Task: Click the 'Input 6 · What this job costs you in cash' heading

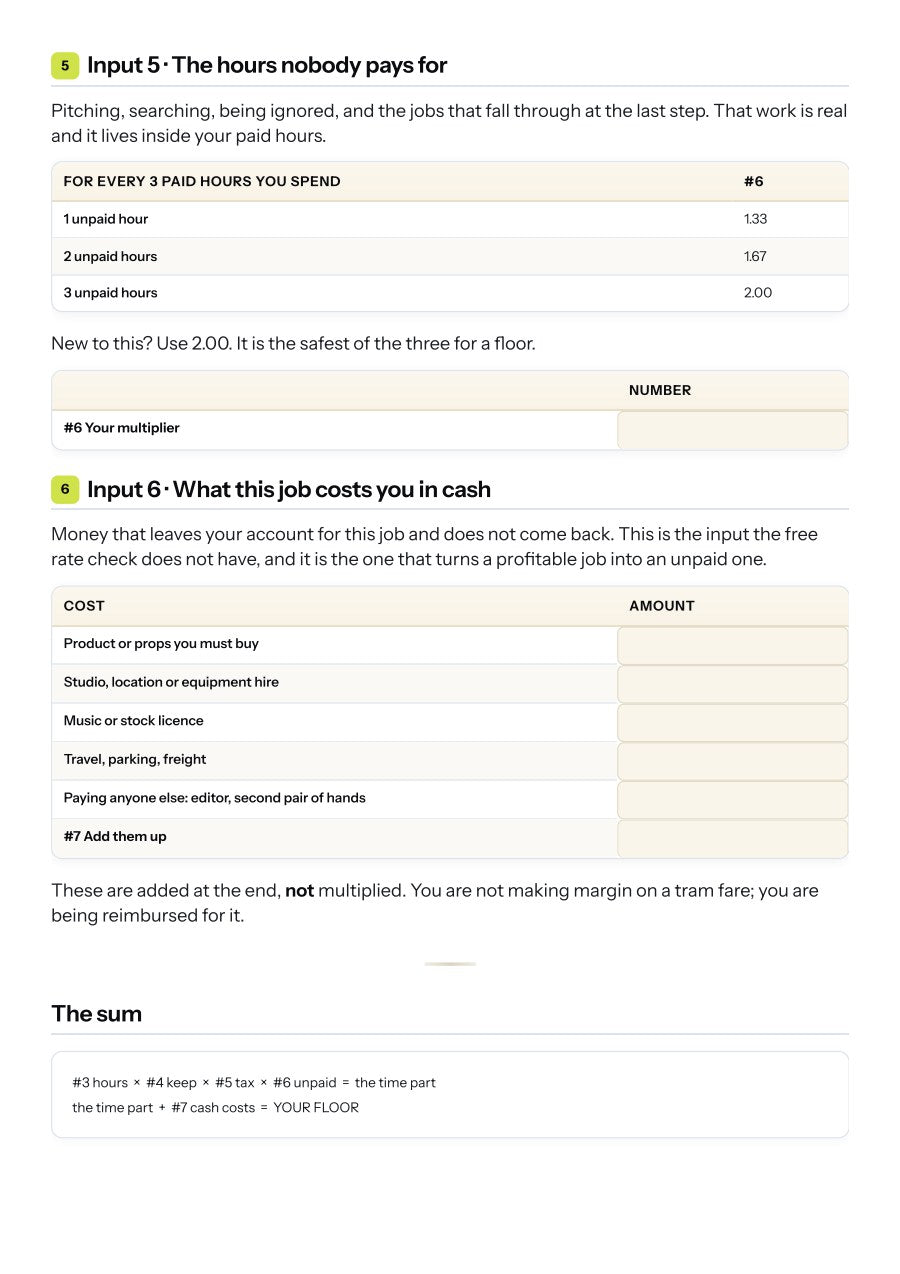Action: pyautogui.click(x=289, y=490)
